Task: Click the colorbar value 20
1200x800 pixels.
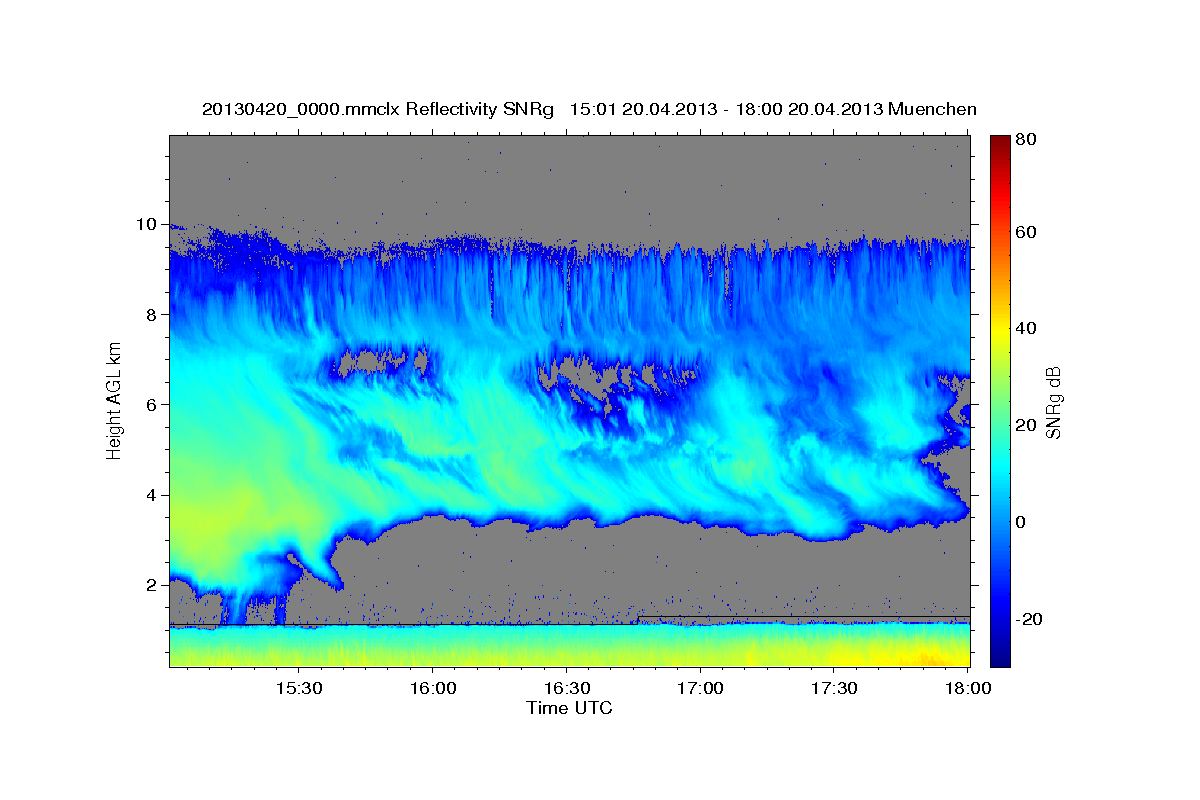Action: 1025,425
